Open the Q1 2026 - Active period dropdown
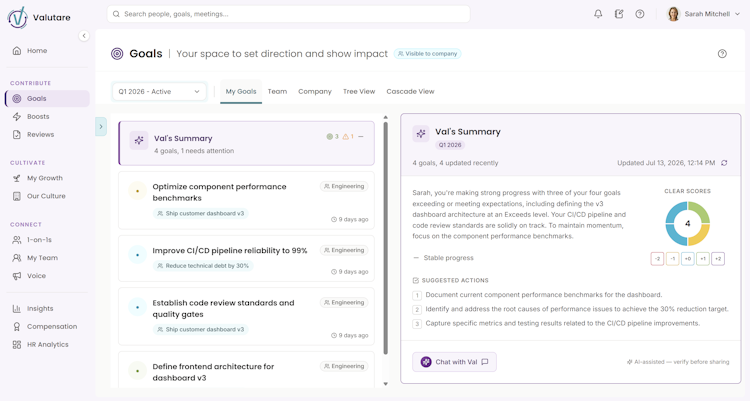The height and width of the screenshot is (401, 750). [159, 91]
